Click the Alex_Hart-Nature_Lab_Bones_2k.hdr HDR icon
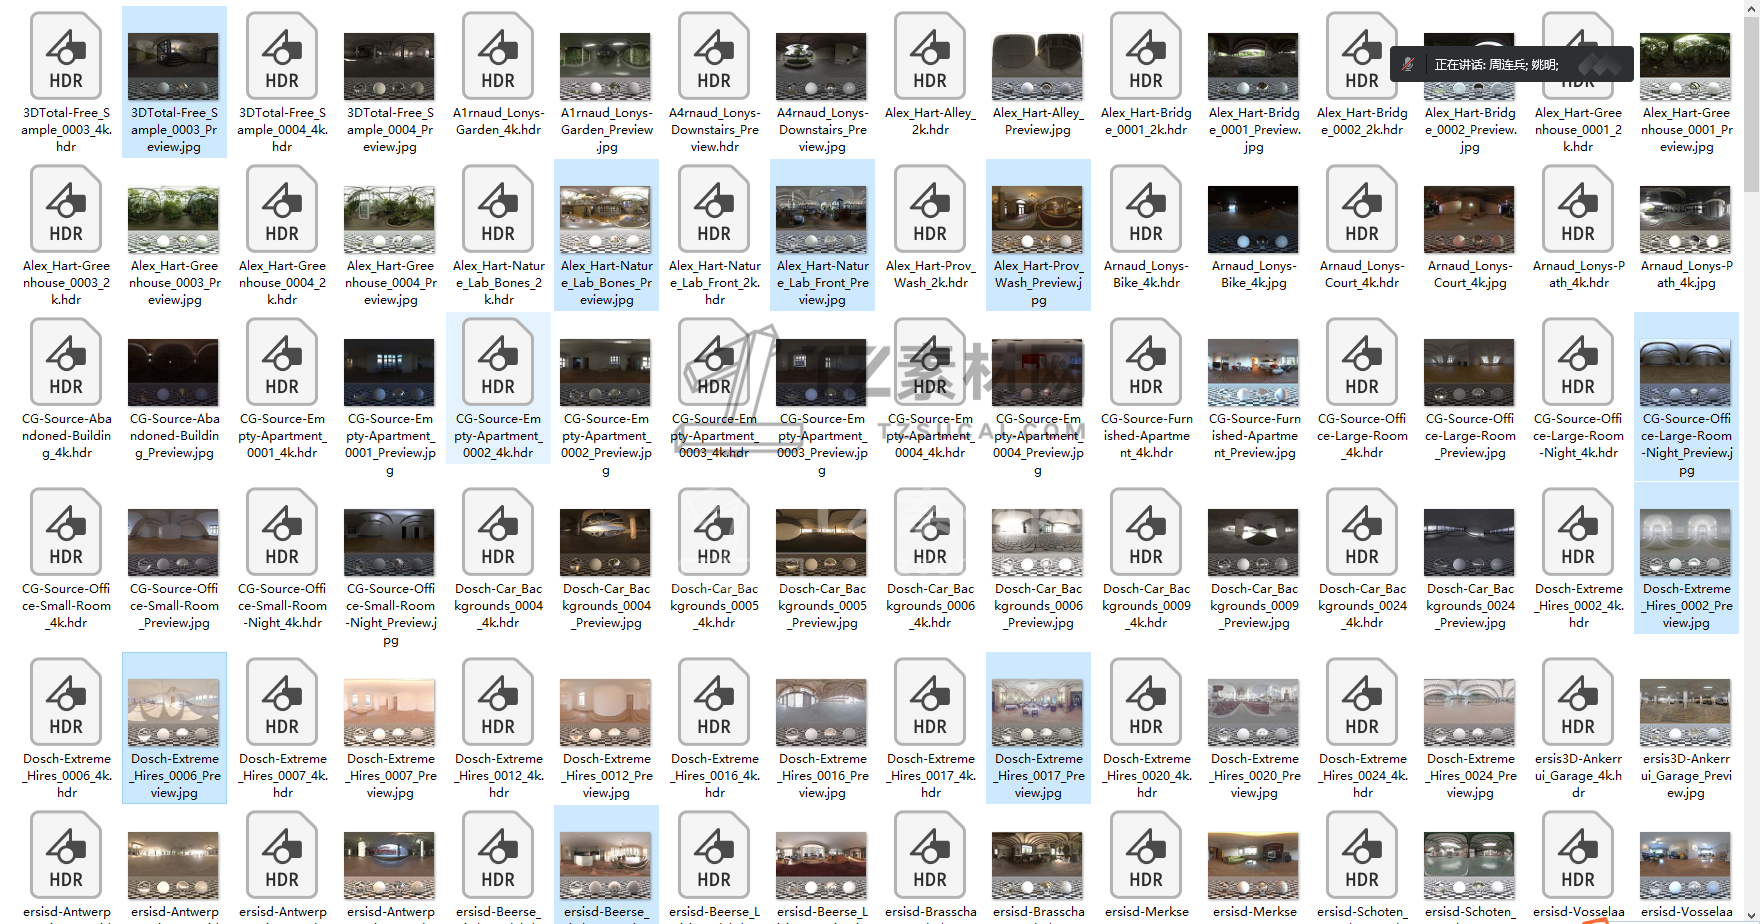The image size is (1760, 924). pos(498,209)
